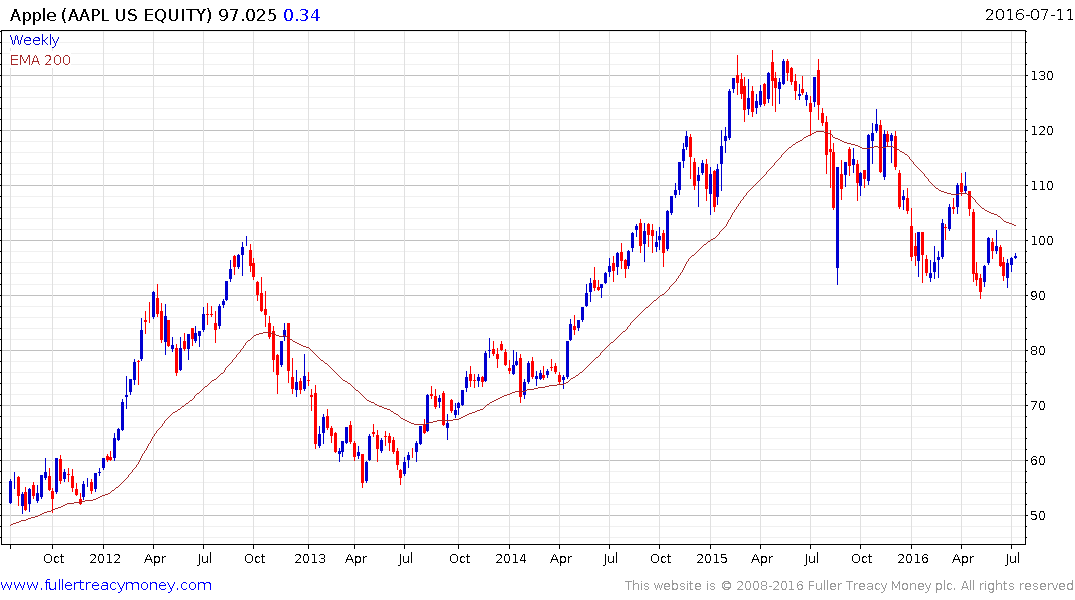Viewport: 1075px width, 600px height.
Task: Click the chart date 2016-07-11
Action: click(1029, 14)
